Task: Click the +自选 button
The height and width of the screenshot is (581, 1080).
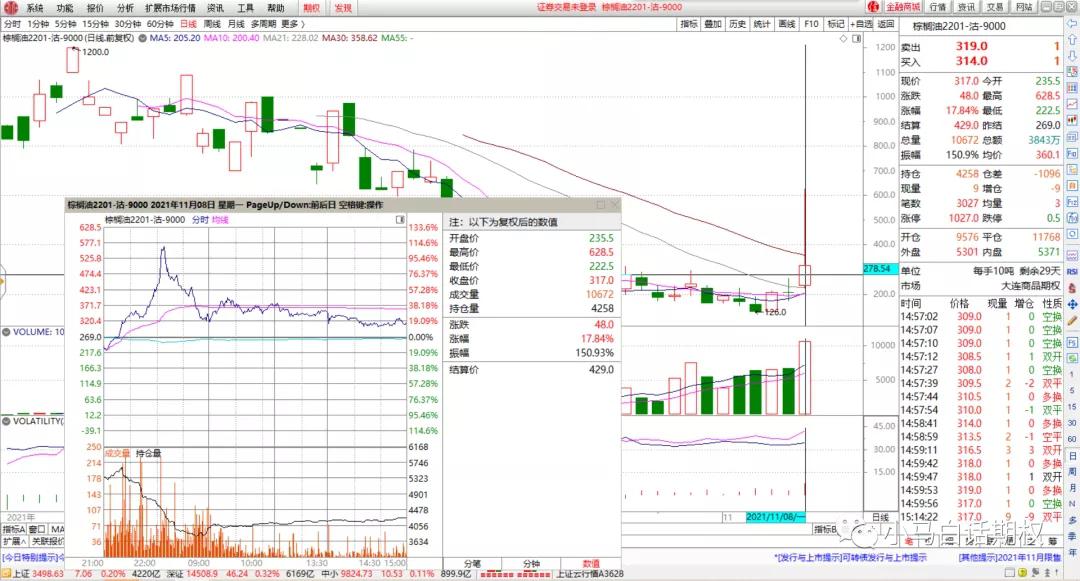Action: pos(861,23)
